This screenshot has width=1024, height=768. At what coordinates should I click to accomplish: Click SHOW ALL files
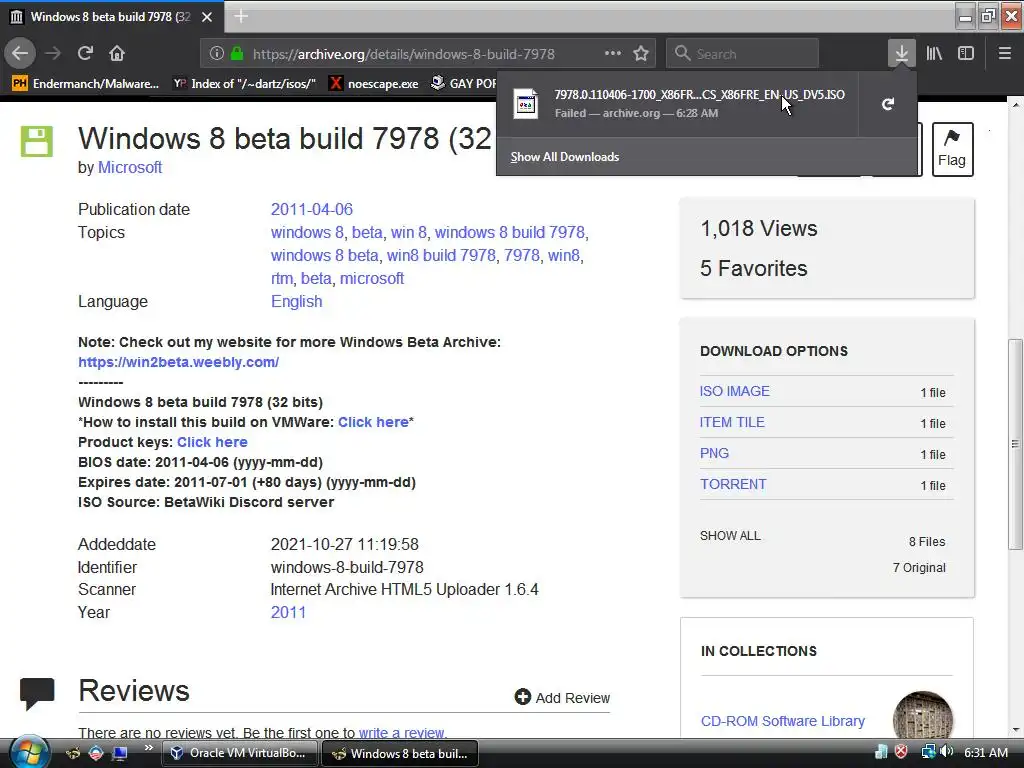pyautogui.click(x=730, y=536)
